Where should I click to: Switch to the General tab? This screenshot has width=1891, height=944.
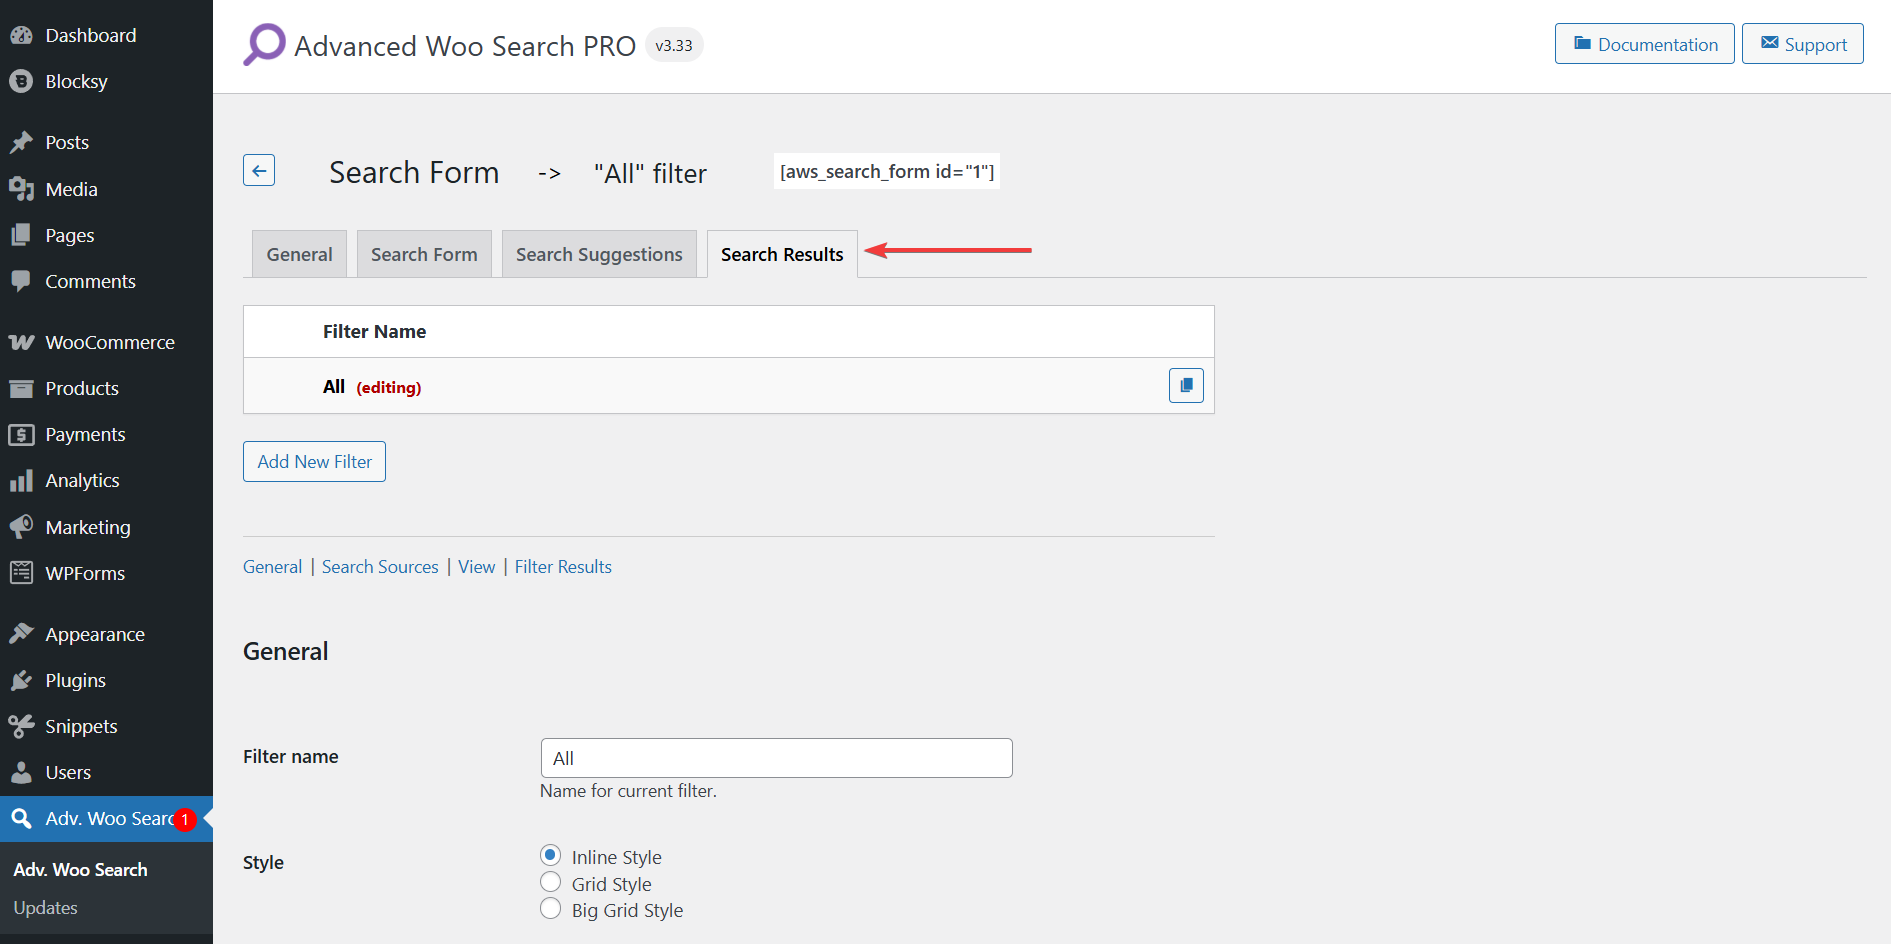coord(300,254)
